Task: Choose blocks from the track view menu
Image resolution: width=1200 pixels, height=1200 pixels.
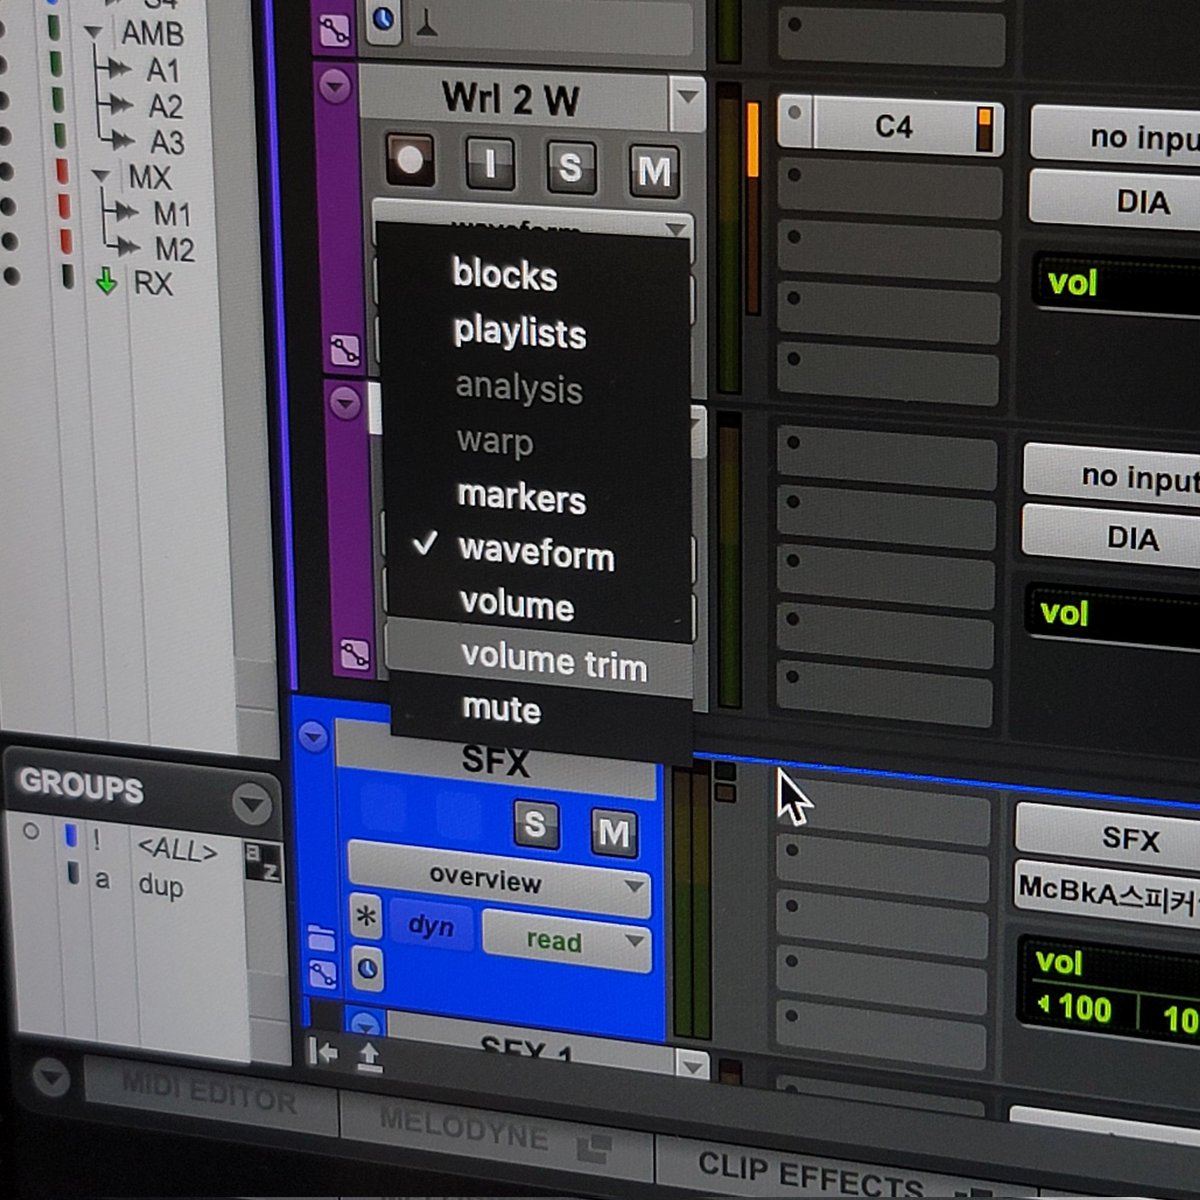Action: coord(504,275)
